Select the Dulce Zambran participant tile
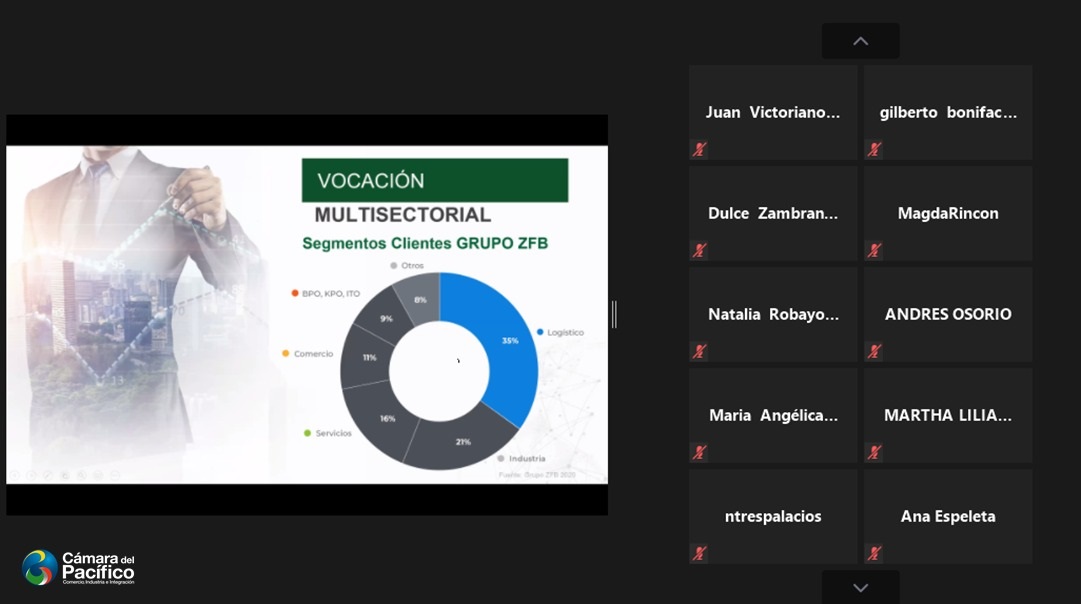This screenshot has height=604, width=1081. click(773, 213)
